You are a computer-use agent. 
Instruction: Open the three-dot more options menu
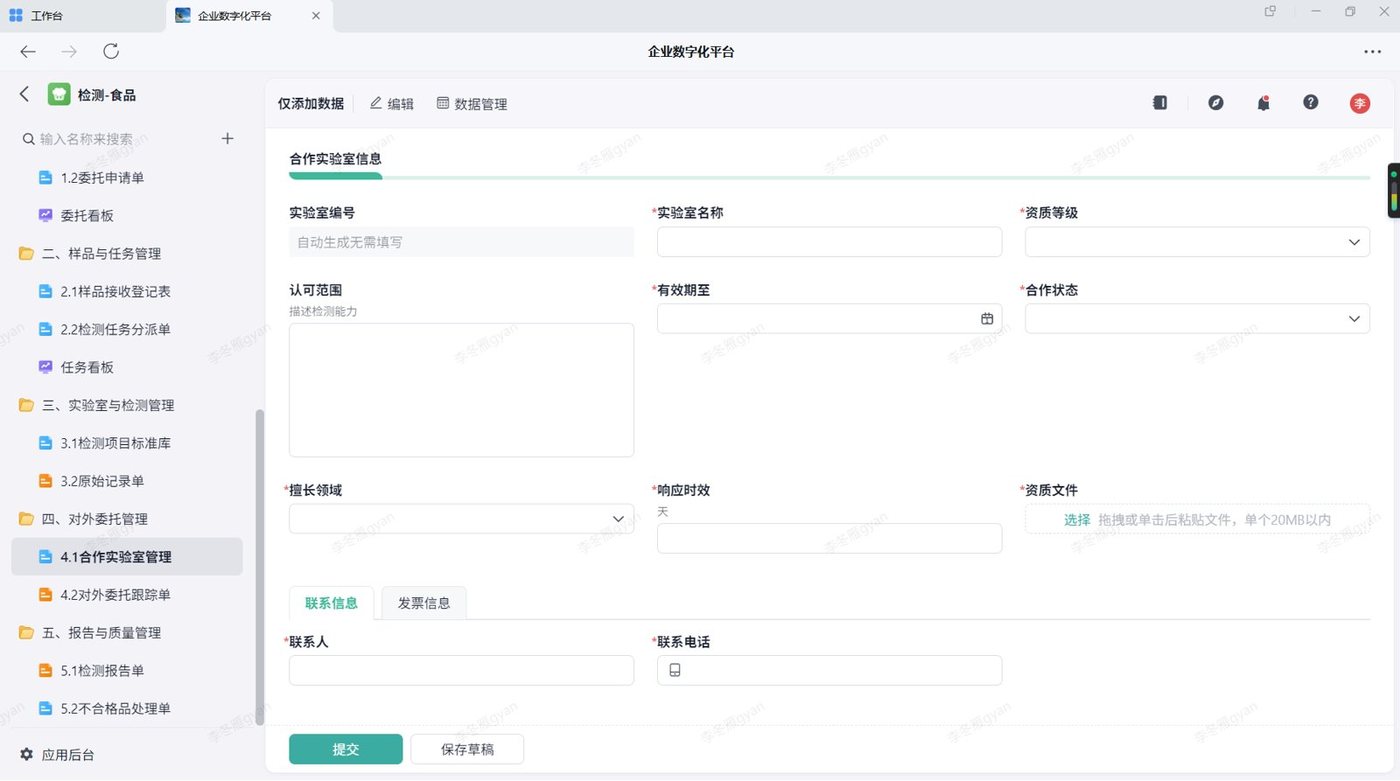coord(1372,52)
